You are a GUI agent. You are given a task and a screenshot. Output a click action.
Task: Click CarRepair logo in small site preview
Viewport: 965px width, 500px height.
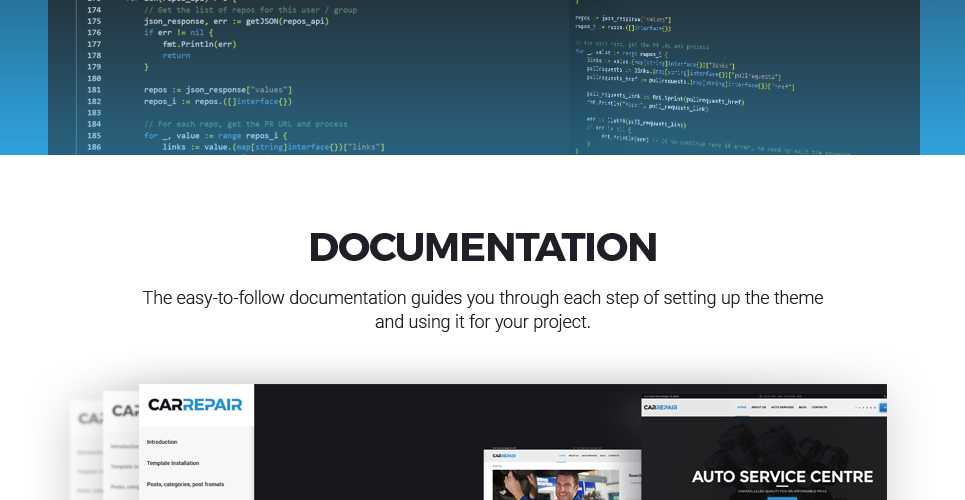[x=504, y=456]
